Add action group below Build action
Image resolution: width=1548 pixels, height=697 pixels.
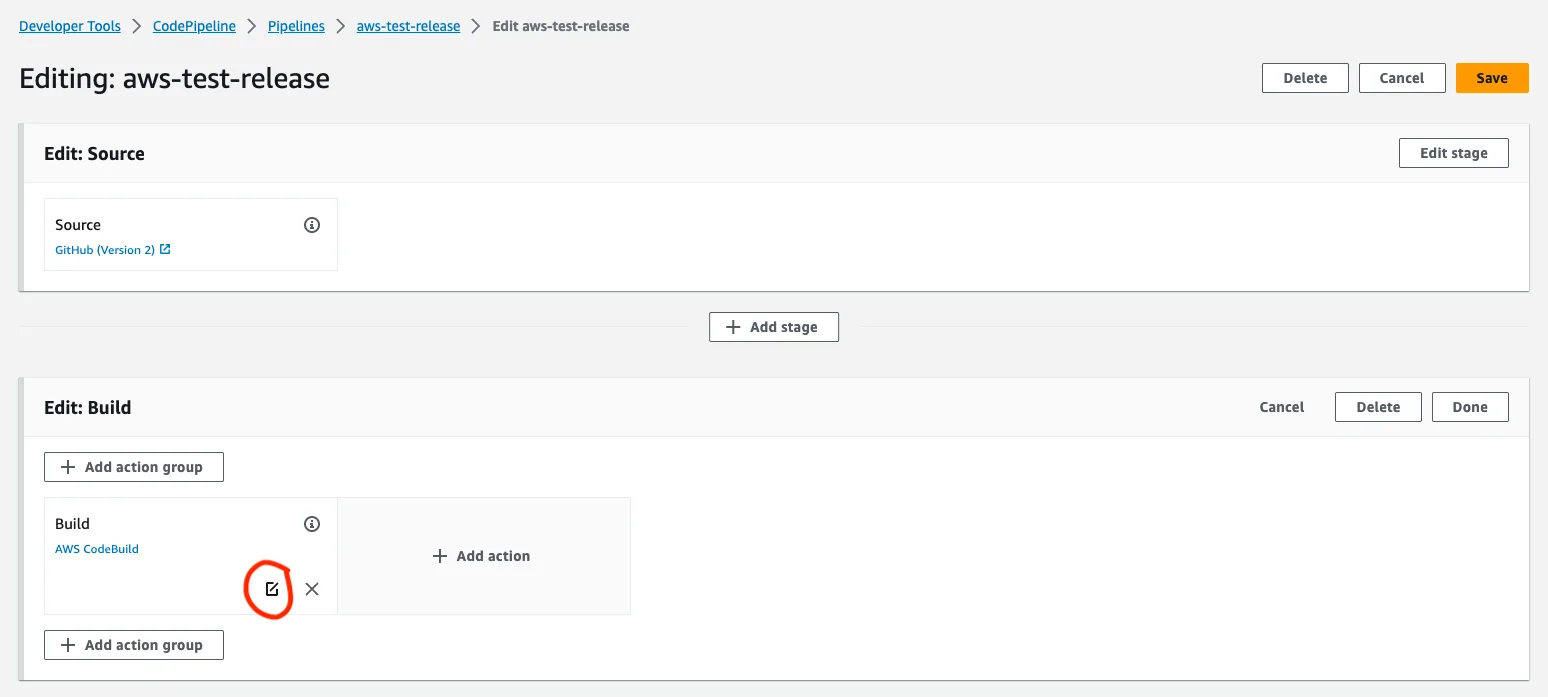pos(134,645)
